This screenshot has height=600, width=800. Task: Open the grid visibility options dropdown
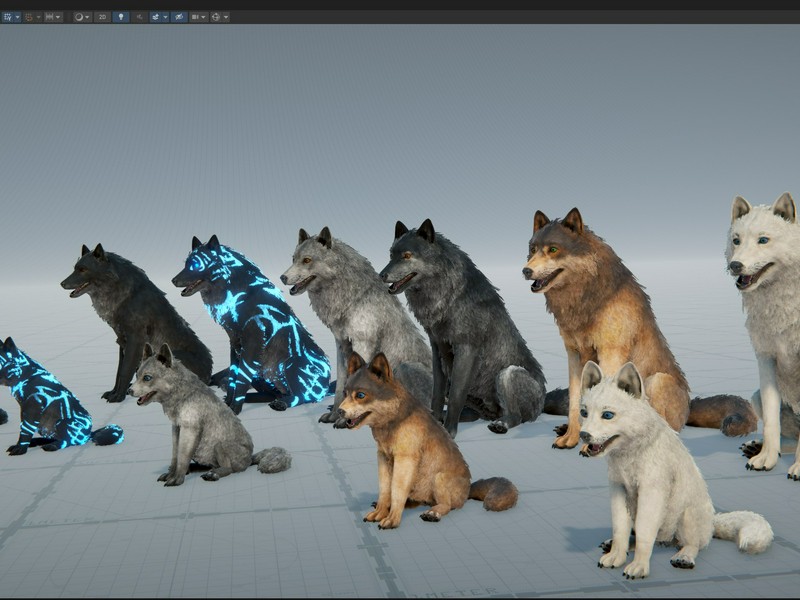[18, 17]
